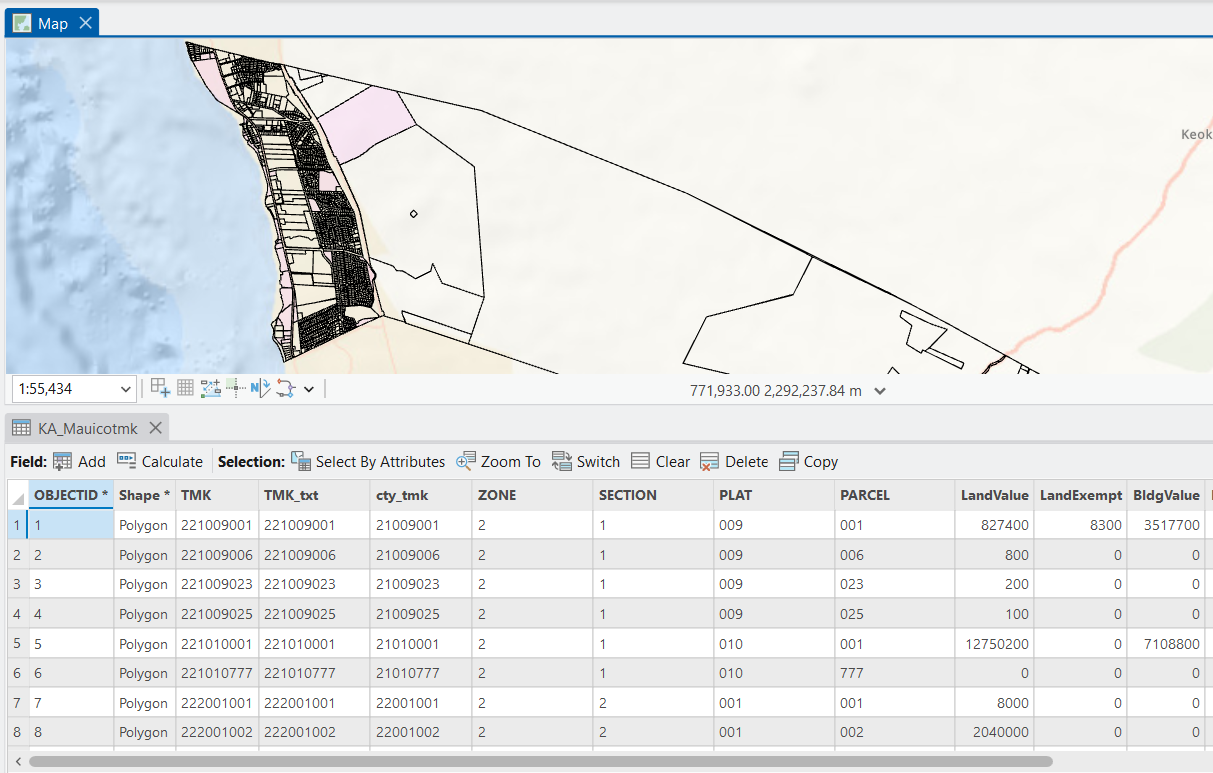Screen dimensions: 1213x773
Task: Click the ground-to-grid correction icon with N arrow
Action: coord(260,389)
